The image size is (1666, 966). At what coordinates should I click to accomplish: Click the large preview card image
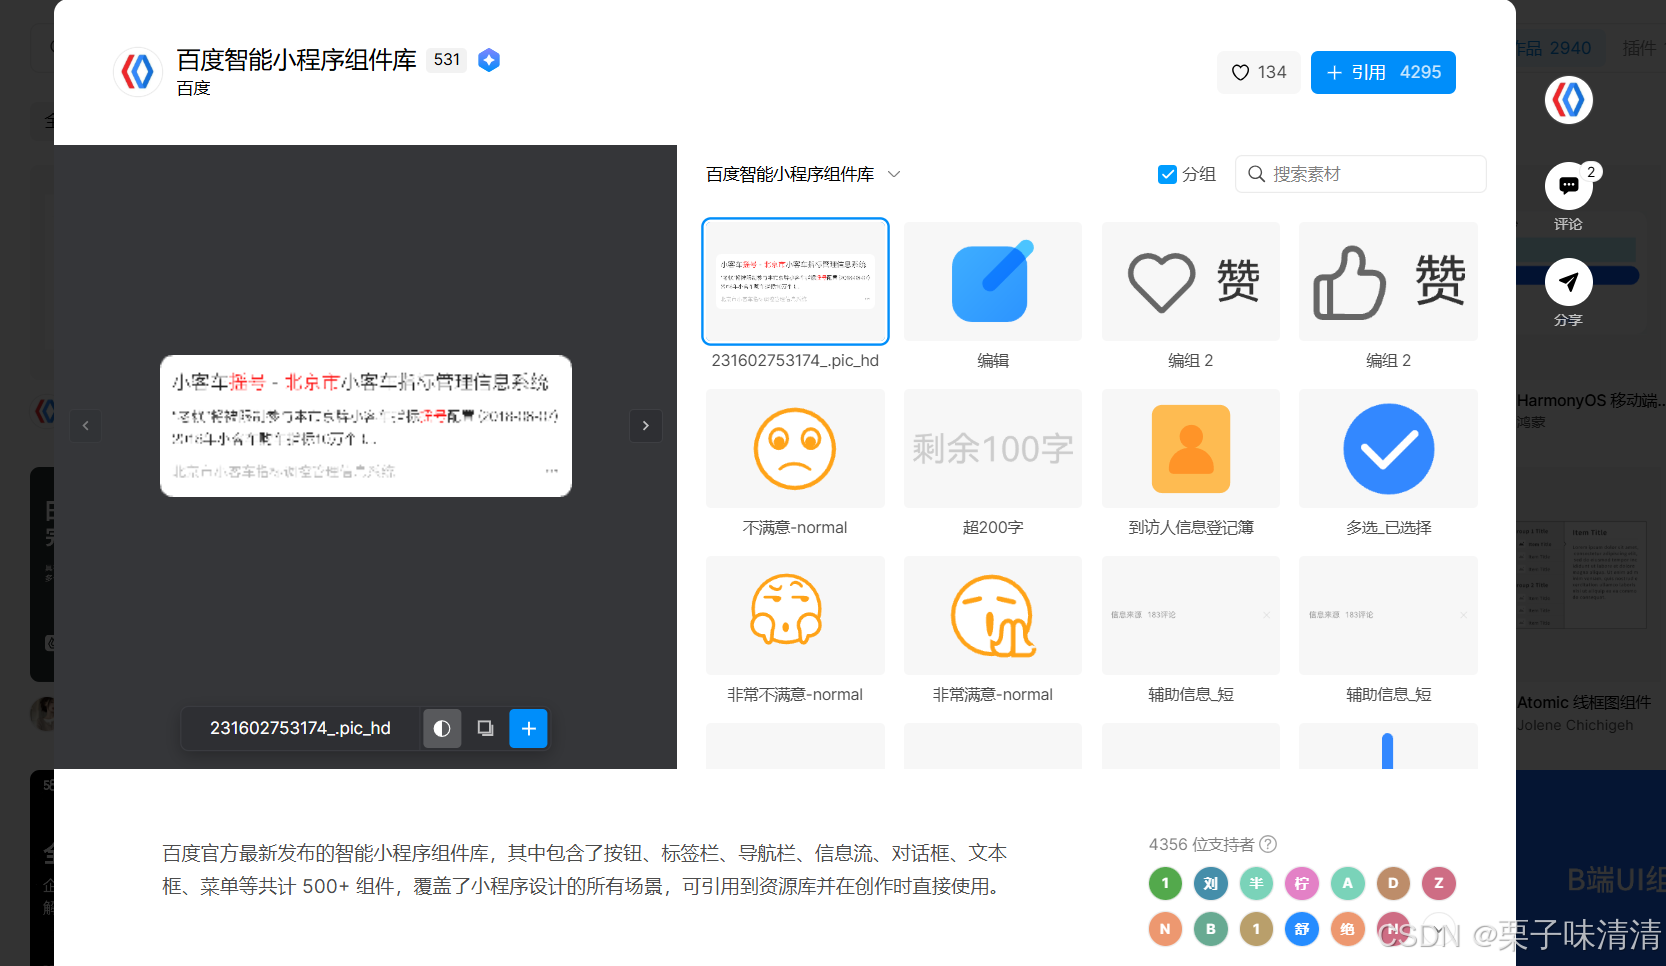[366, 426]
